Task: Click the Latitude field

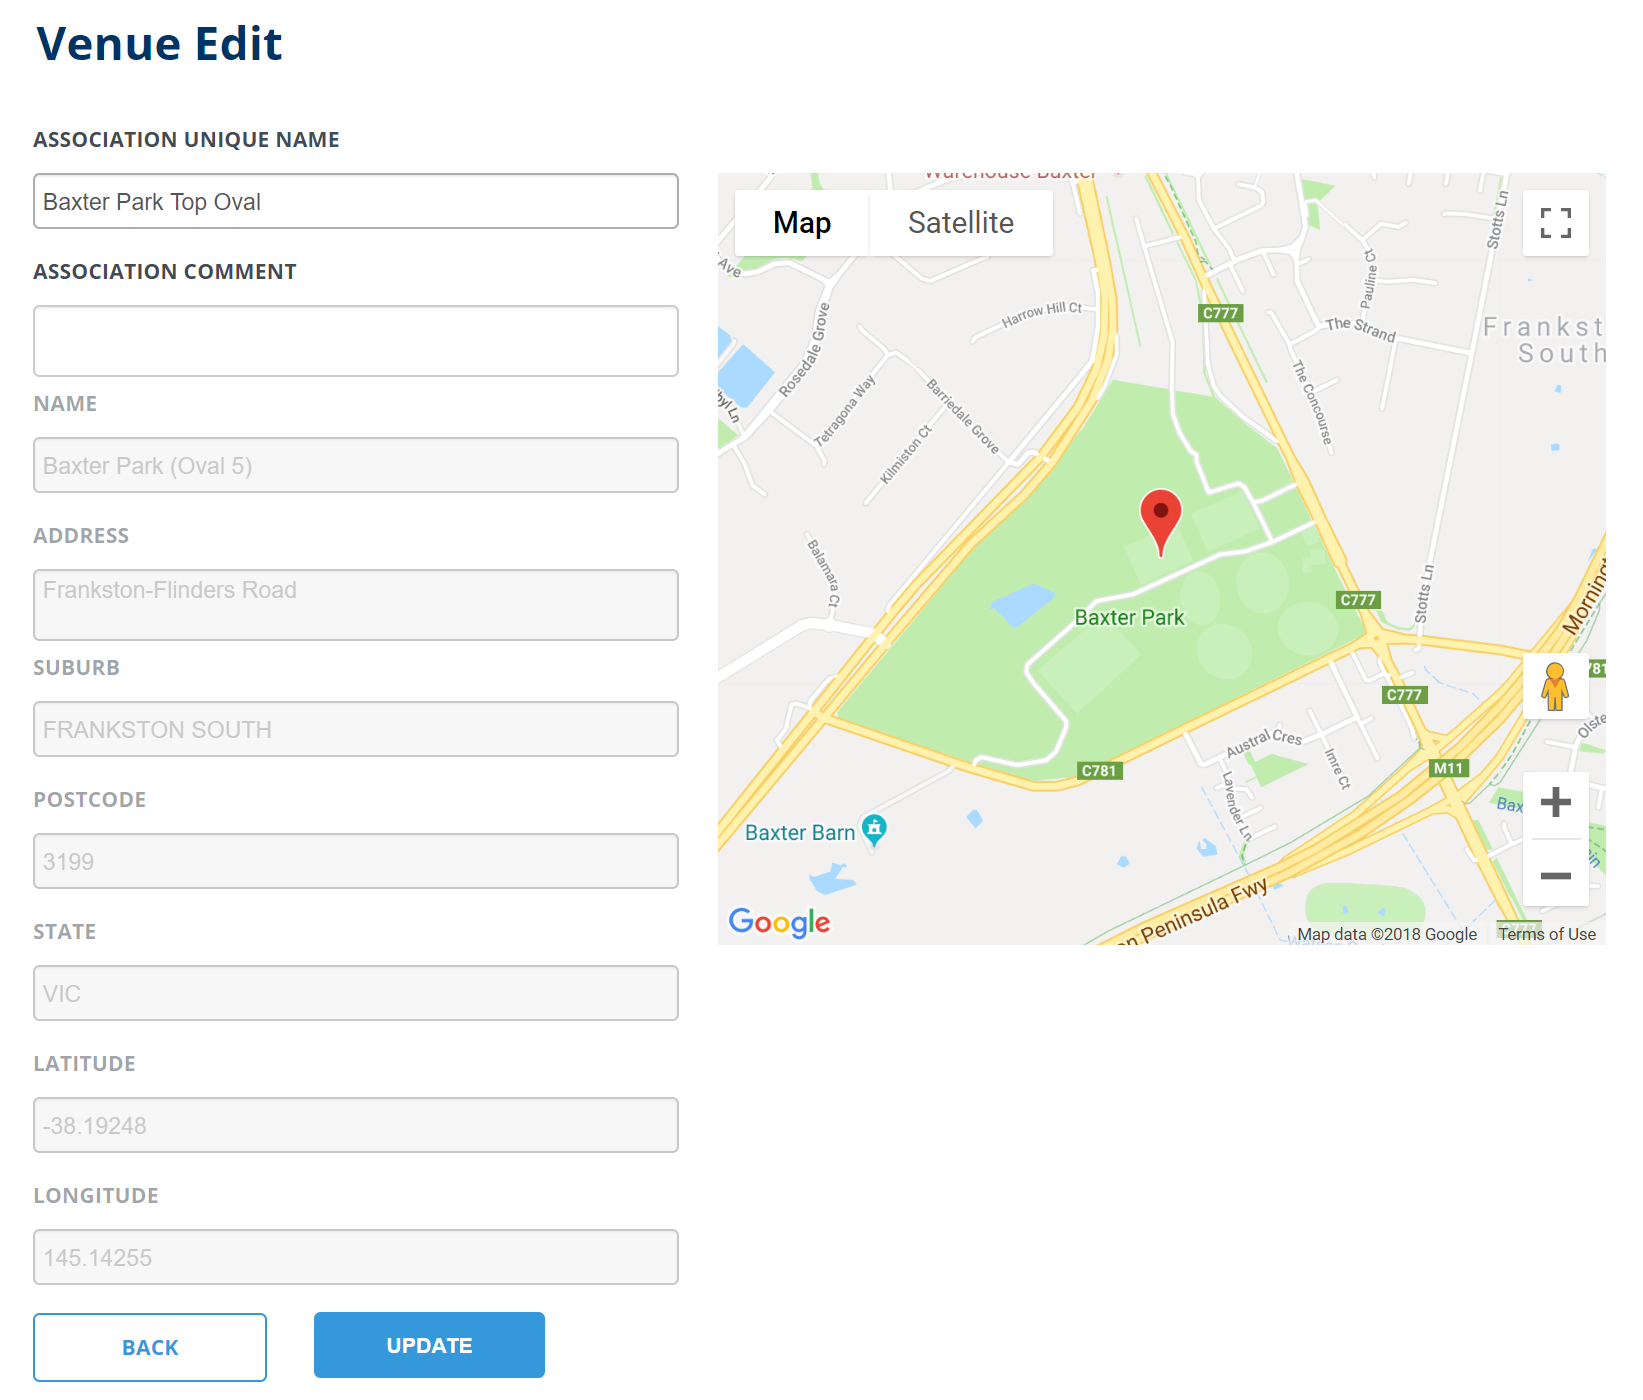Action: tap(356, 1125)
